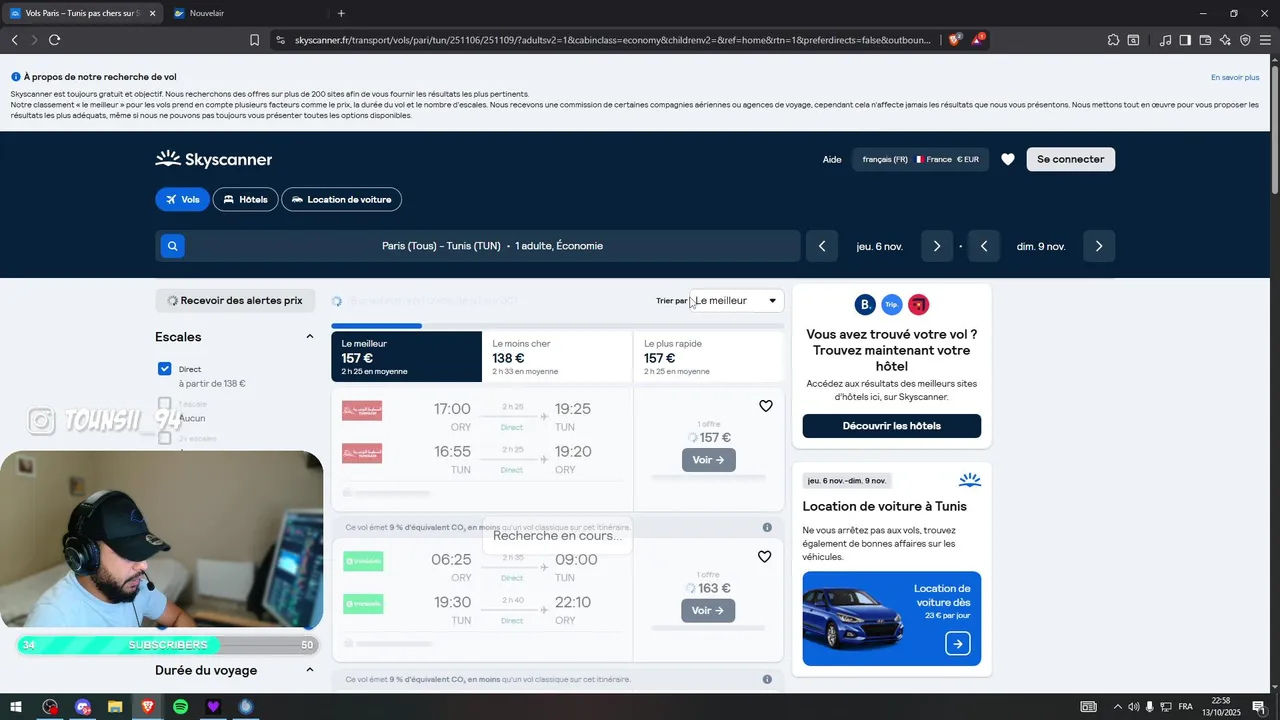Save the 157 € Tunisair flight heart
The height and width of the screenshot is (720, 1280).
(766, 406)
